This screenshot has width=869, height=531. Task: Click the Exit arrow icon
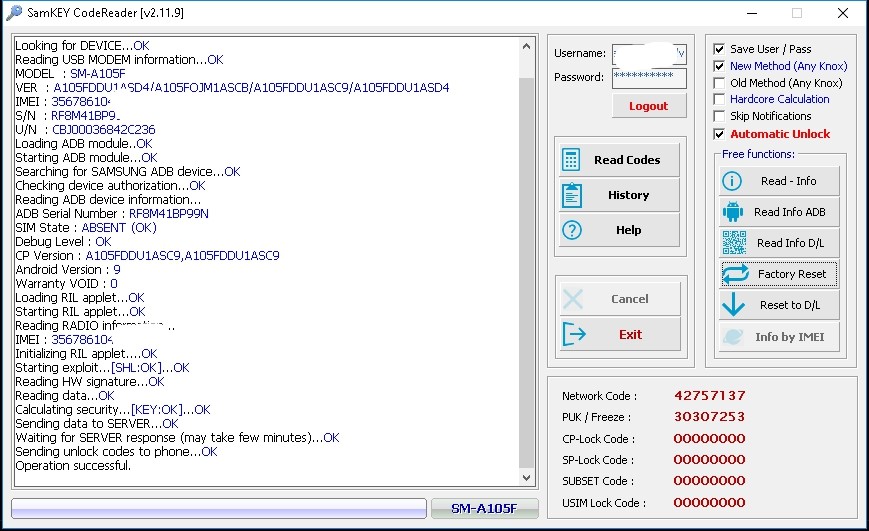pyautogui.click(x=574, y=334)
